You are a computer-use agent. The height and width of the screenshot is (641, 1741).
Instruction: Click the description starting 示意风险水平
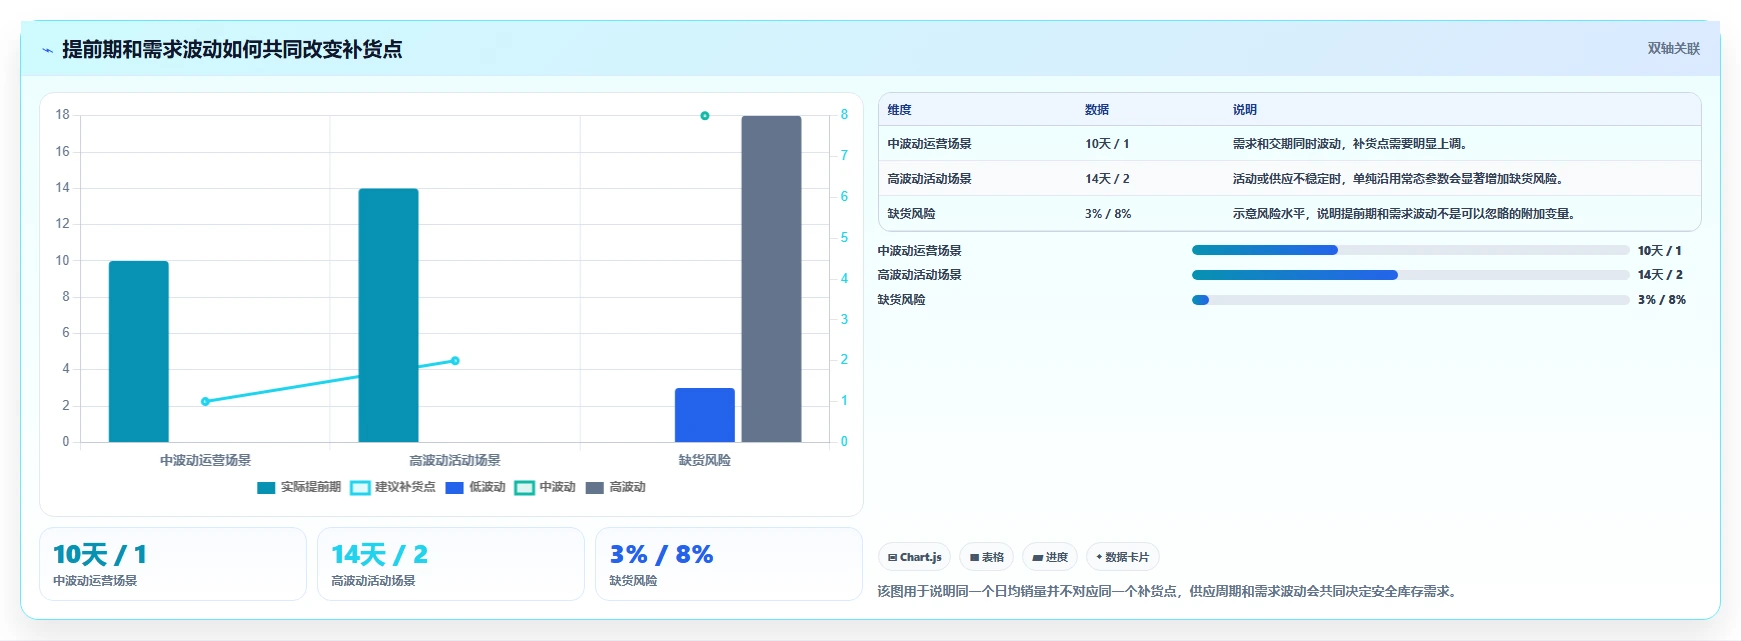point(1406,214)
